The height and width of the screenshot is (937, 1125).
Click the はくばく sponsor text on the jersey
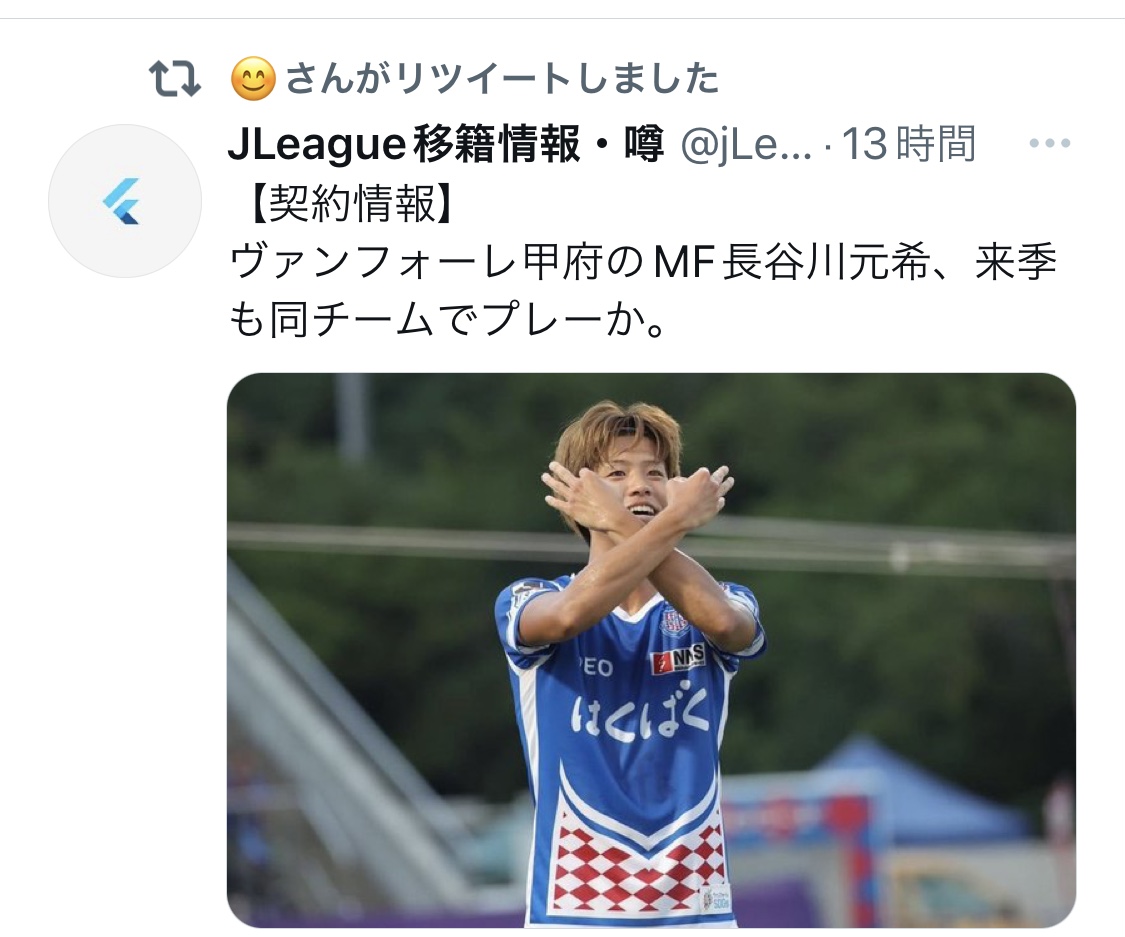640,715
